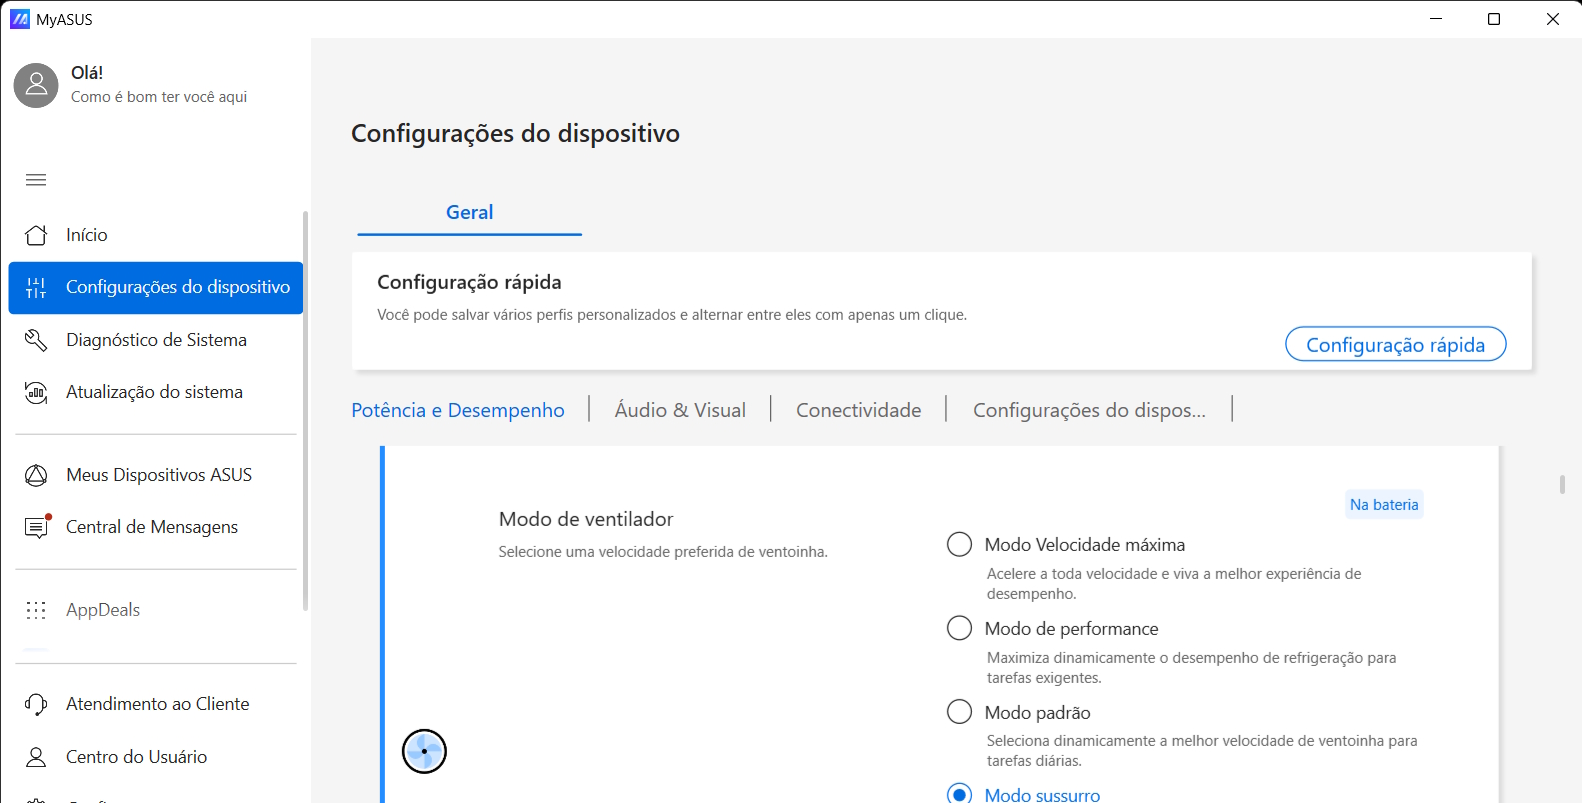Open the user profile avatar
The image size is (1582, 803).
(36, 85)
